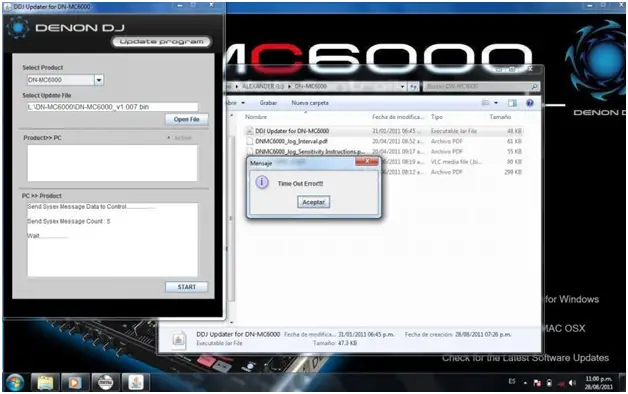Click Nueva carpeta in the Explorer toolbar
Screen dimensions: 628x394
tap(310, 103)
